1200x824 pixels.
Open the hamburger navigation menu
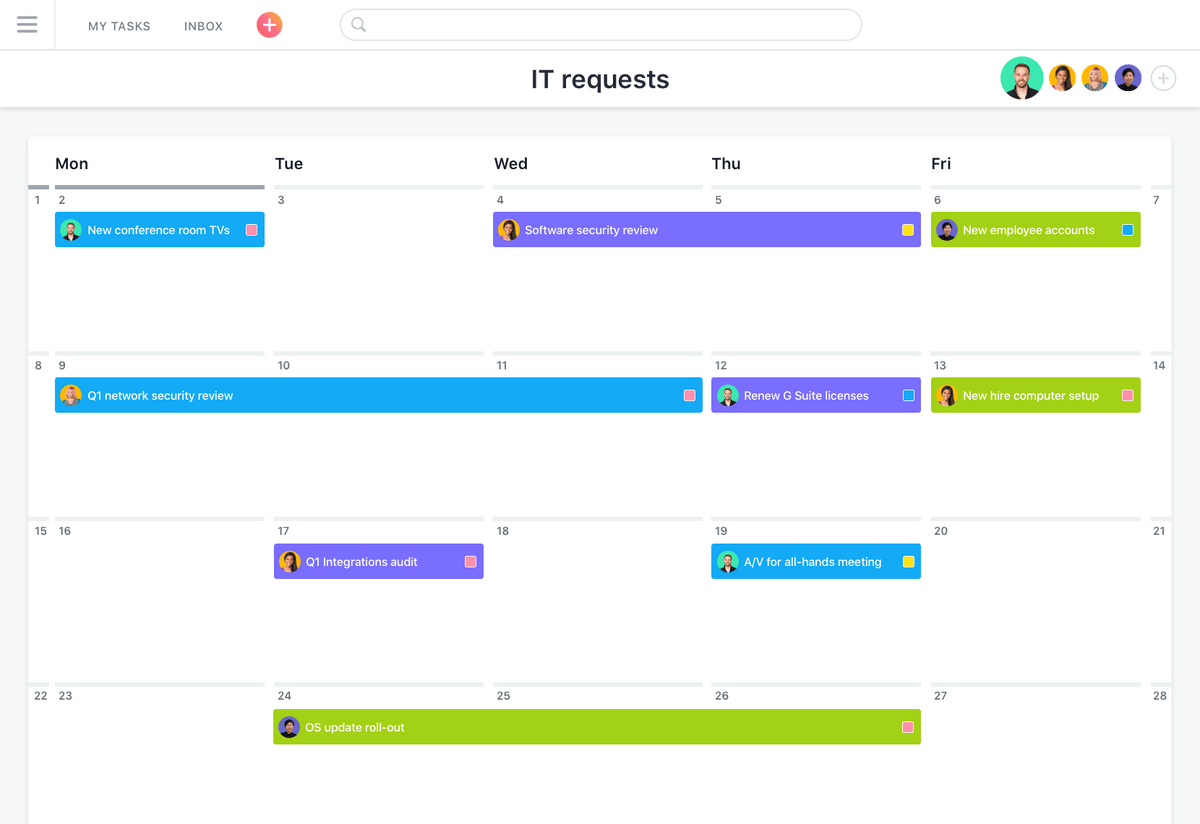[x=27, y=25]
